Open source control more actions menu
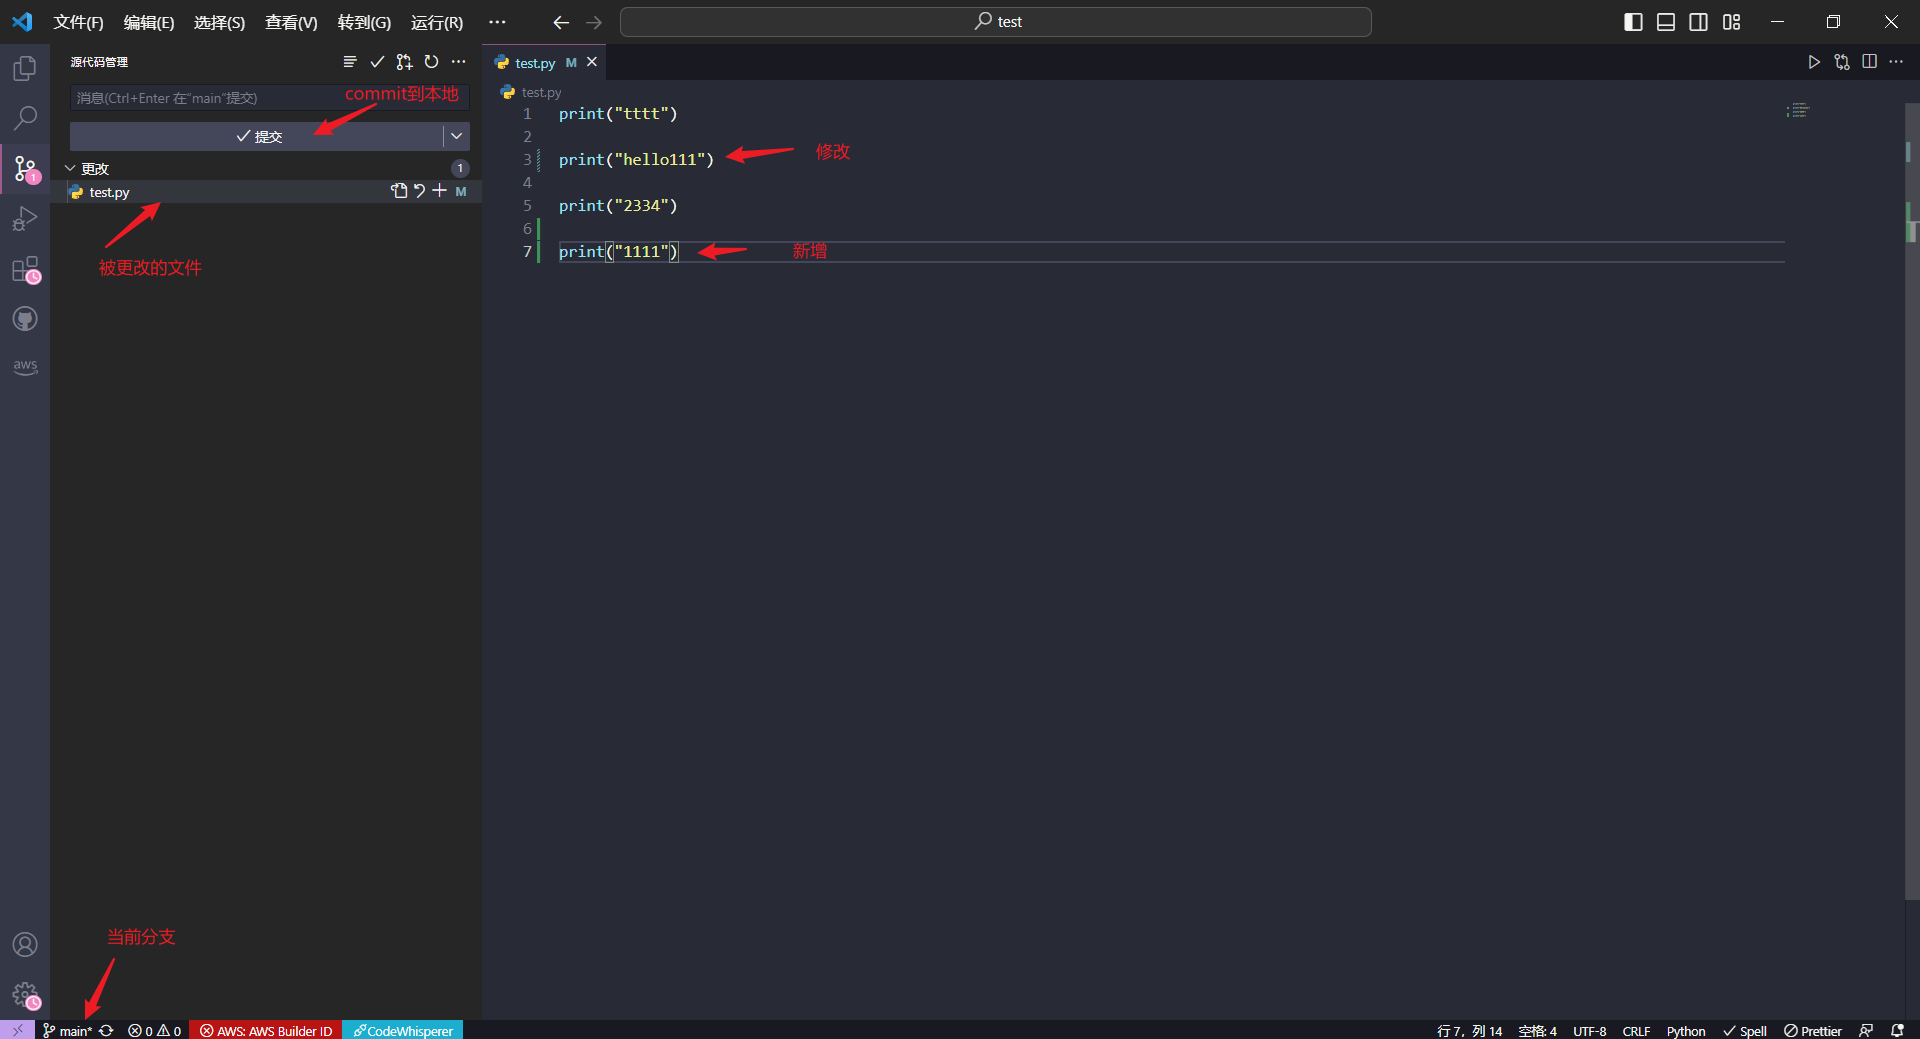The image size is (1920, 1039). click(x=458, y=62)
